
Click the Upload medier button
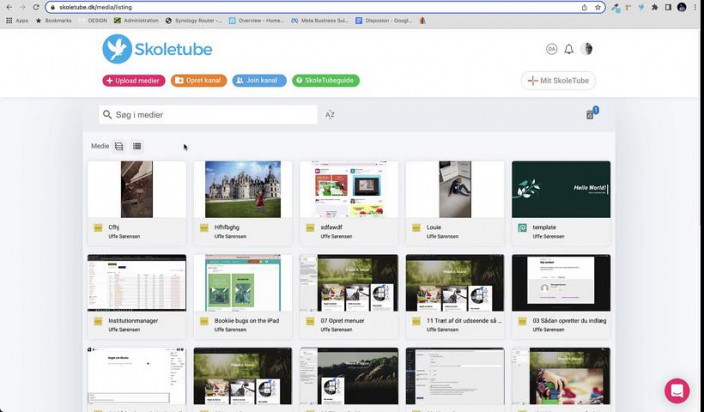(134, 81)
